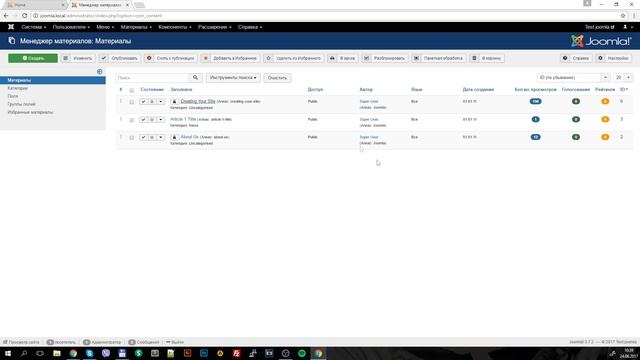Click lock icon on Creating Your Site

tap(174, 101)
